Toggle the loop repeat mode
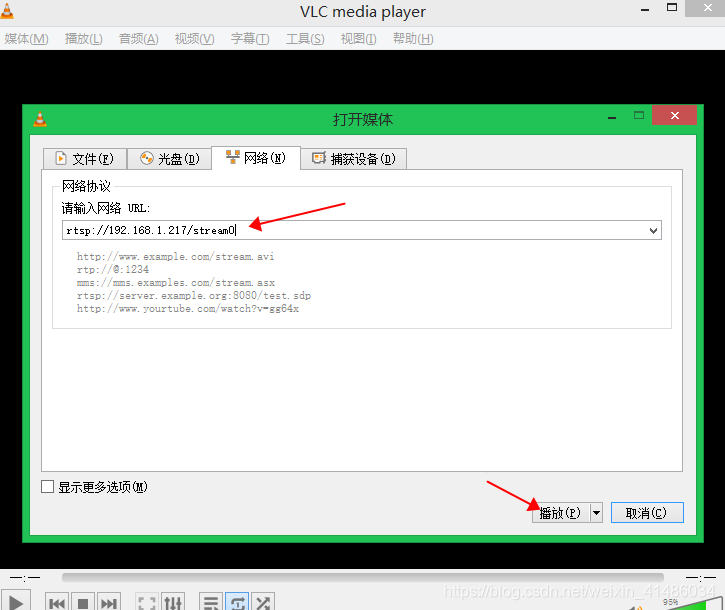The image size is (725, 610). pos(237,603)
